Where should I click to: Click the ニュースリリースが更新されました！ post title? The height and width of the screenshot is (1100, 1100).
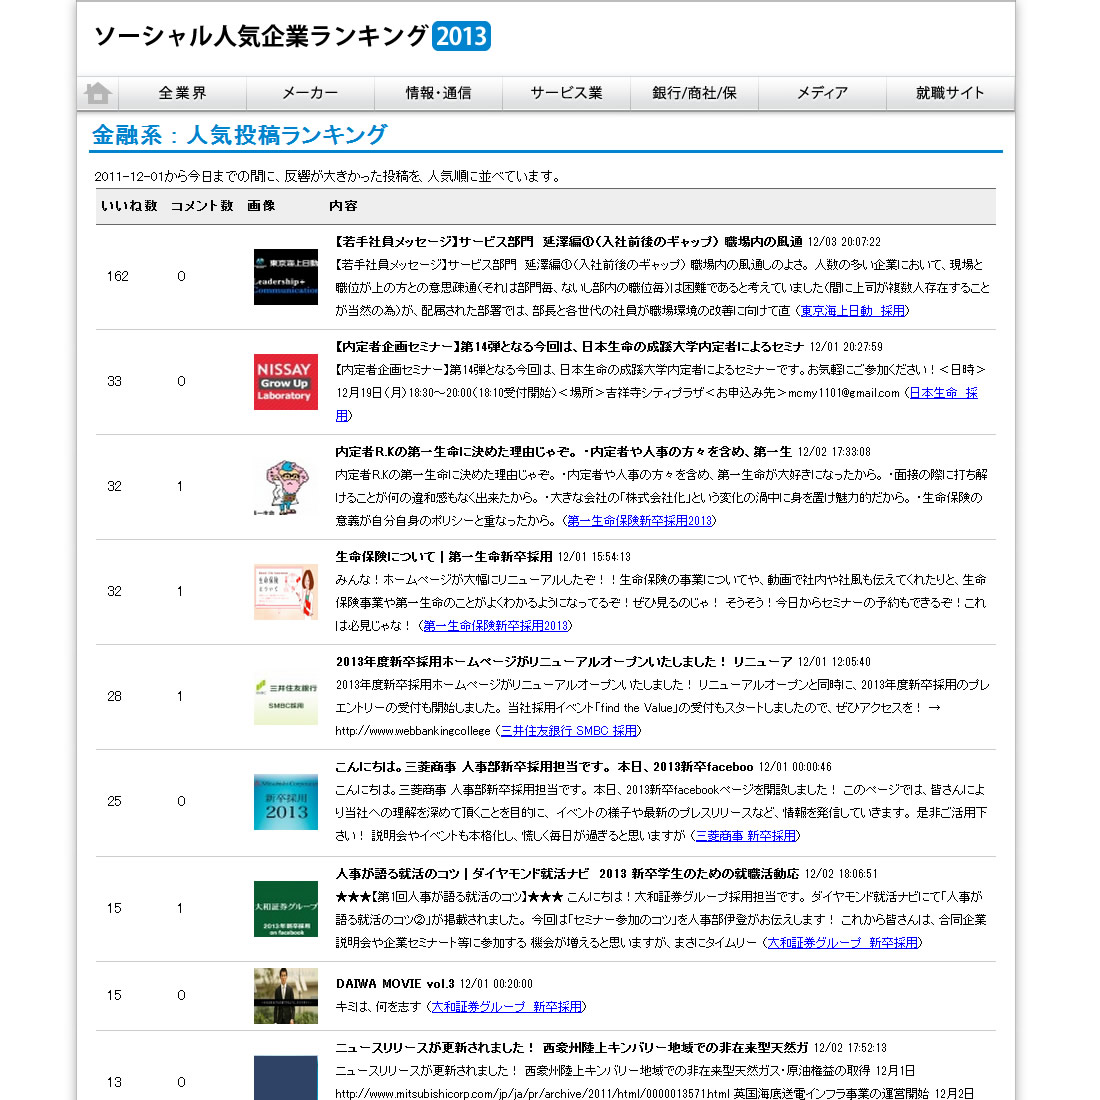[572, 1047]
